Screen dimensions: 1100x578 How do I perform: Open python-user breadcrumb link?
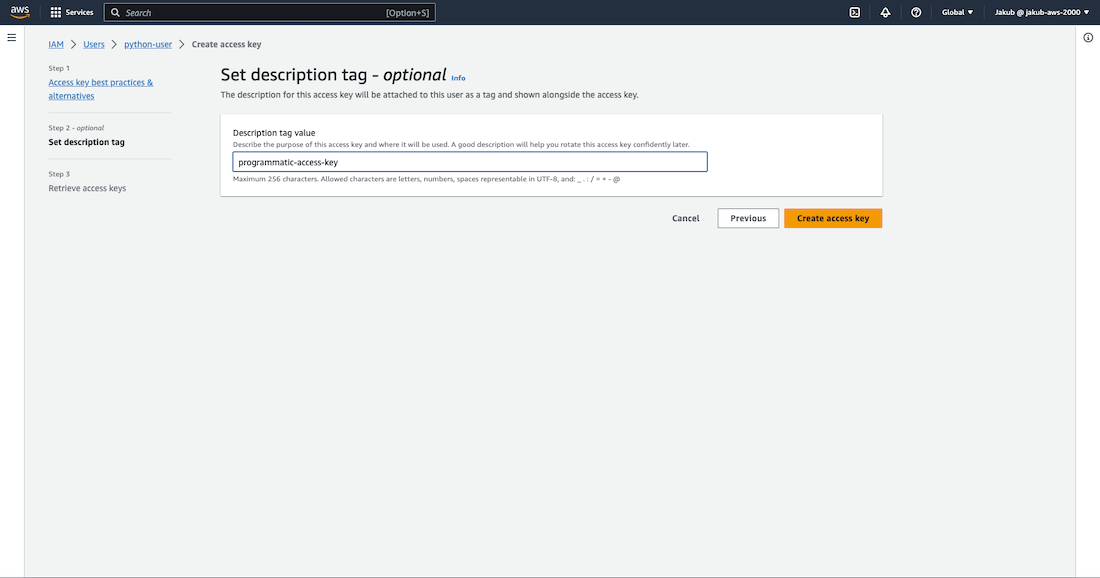(148, 44)
